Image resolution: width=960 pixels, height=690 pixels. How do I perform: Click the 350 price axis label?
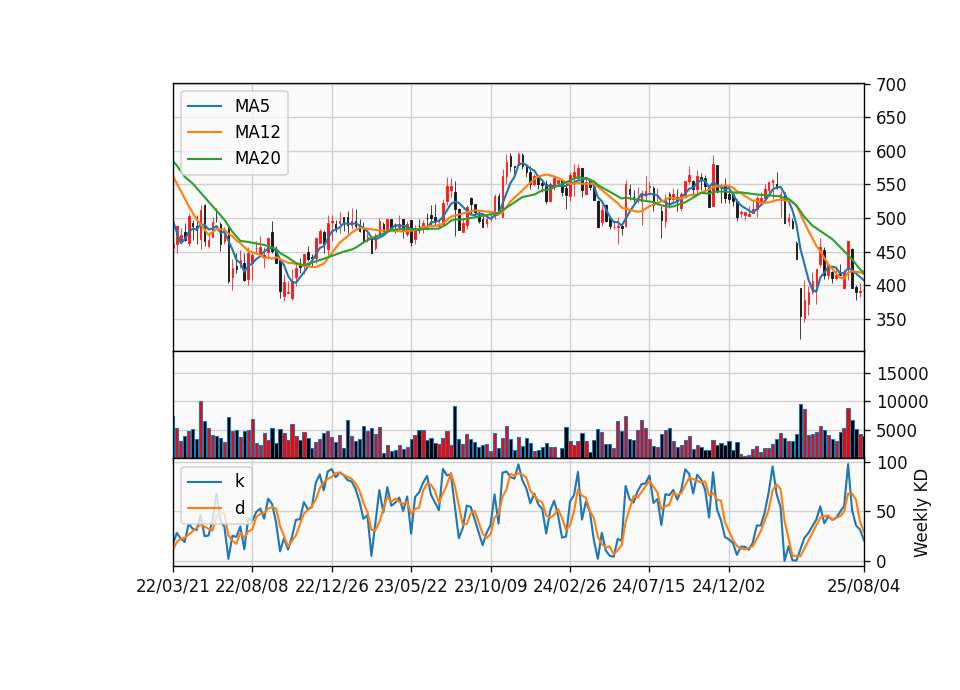coord(891,320)
